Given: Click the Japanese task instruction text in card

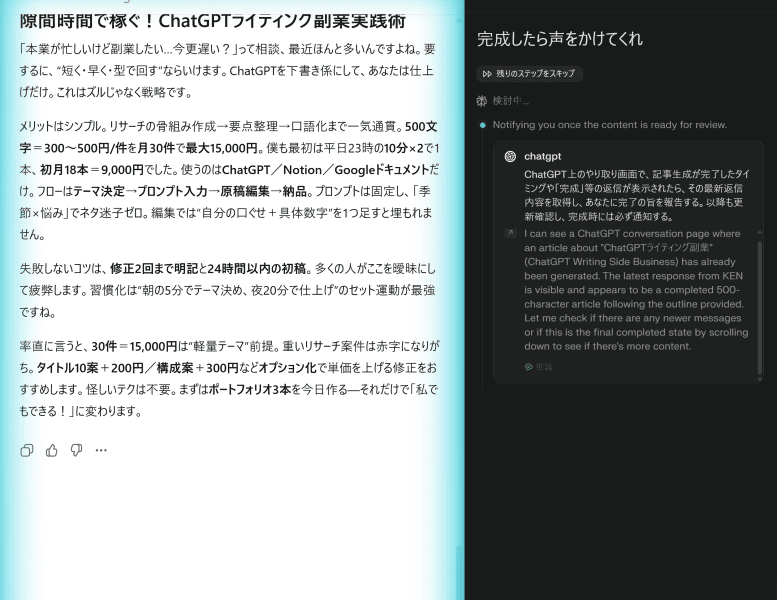Looking at the screenshot, I should [x=636, y=194].
